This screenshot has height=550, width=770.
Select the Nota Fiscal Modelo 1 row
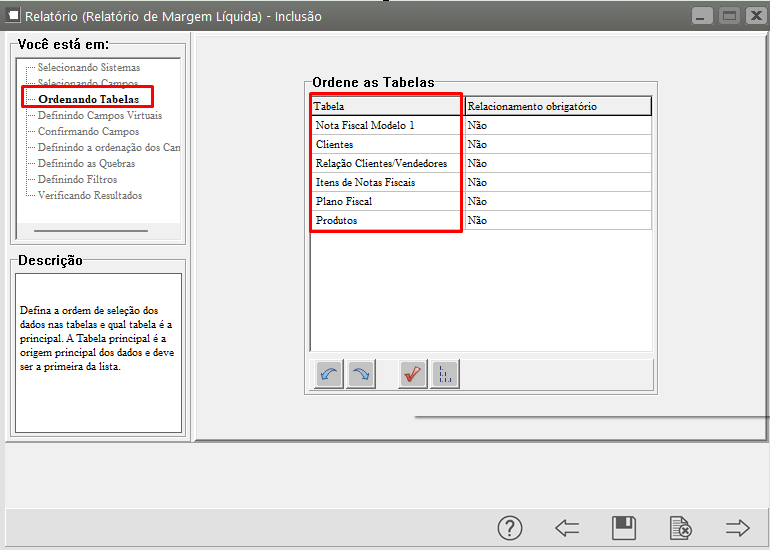pyautogui.click(x=386, y=125)
